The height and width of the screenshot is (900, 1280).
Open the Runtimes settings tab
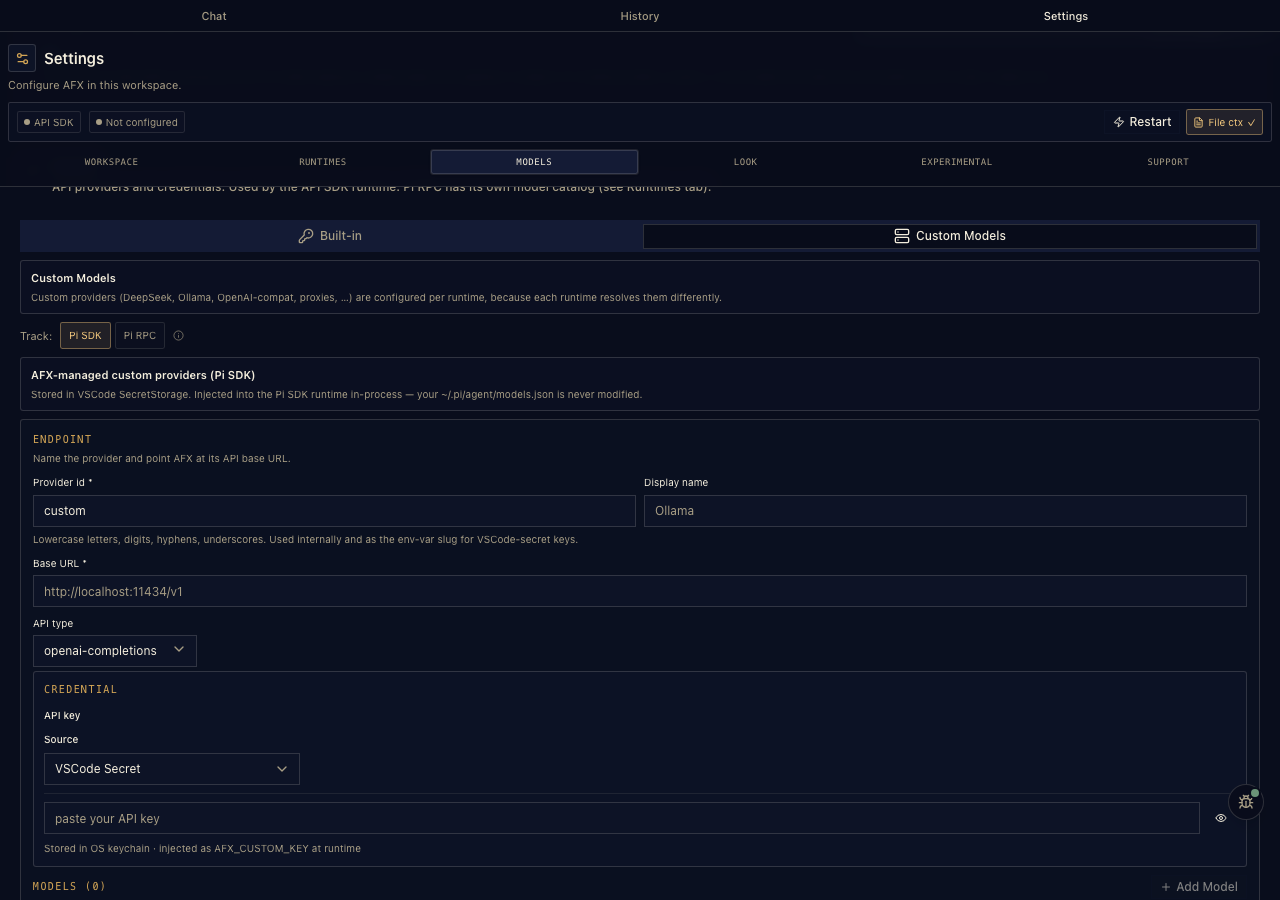coord(322,162)
